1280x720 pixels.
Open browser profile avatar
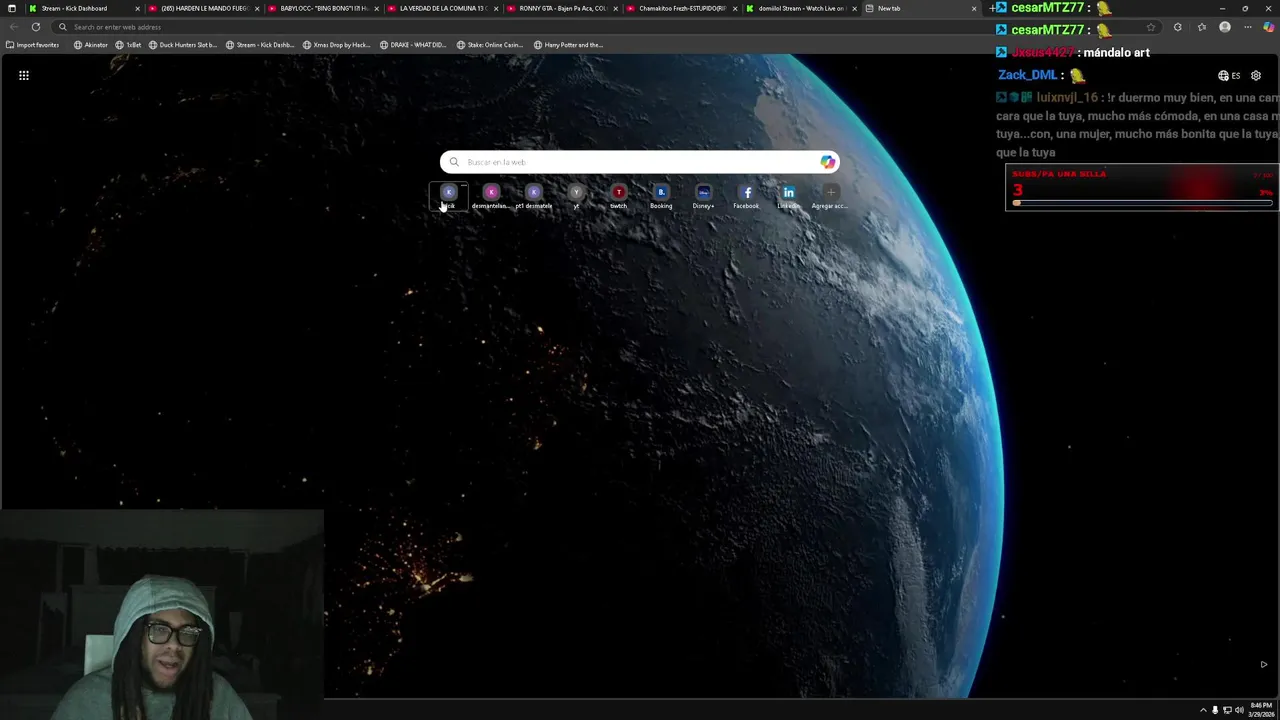tap(1225, 27)
